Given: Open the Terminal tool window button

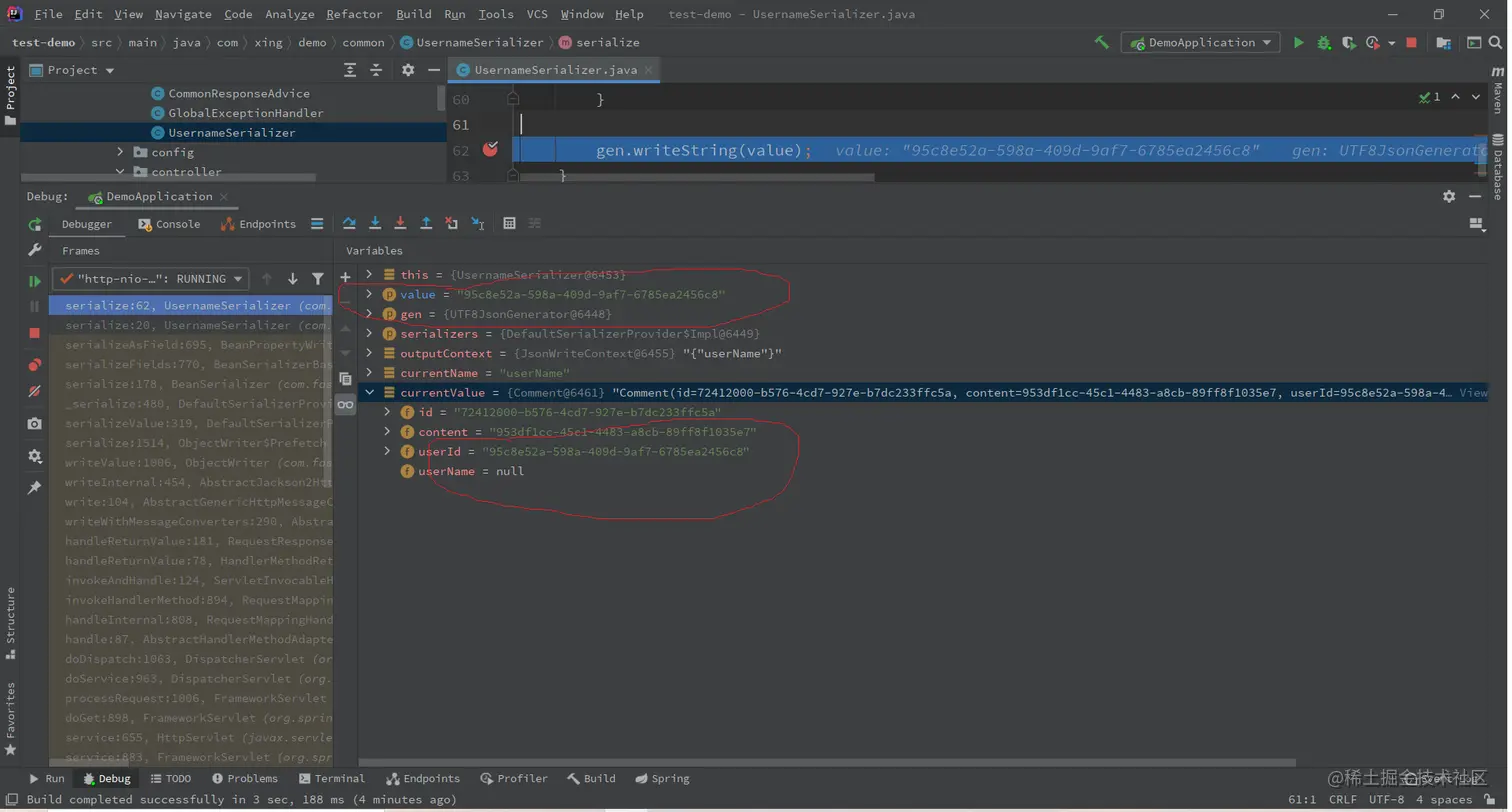Looking at the screenshot, I should 332,779.
